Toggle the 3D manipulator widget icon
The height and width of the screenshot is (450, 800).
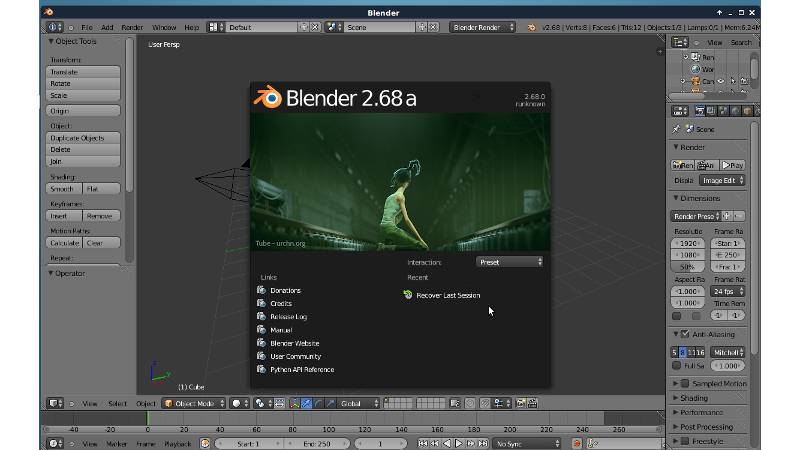tap(294, 403)
